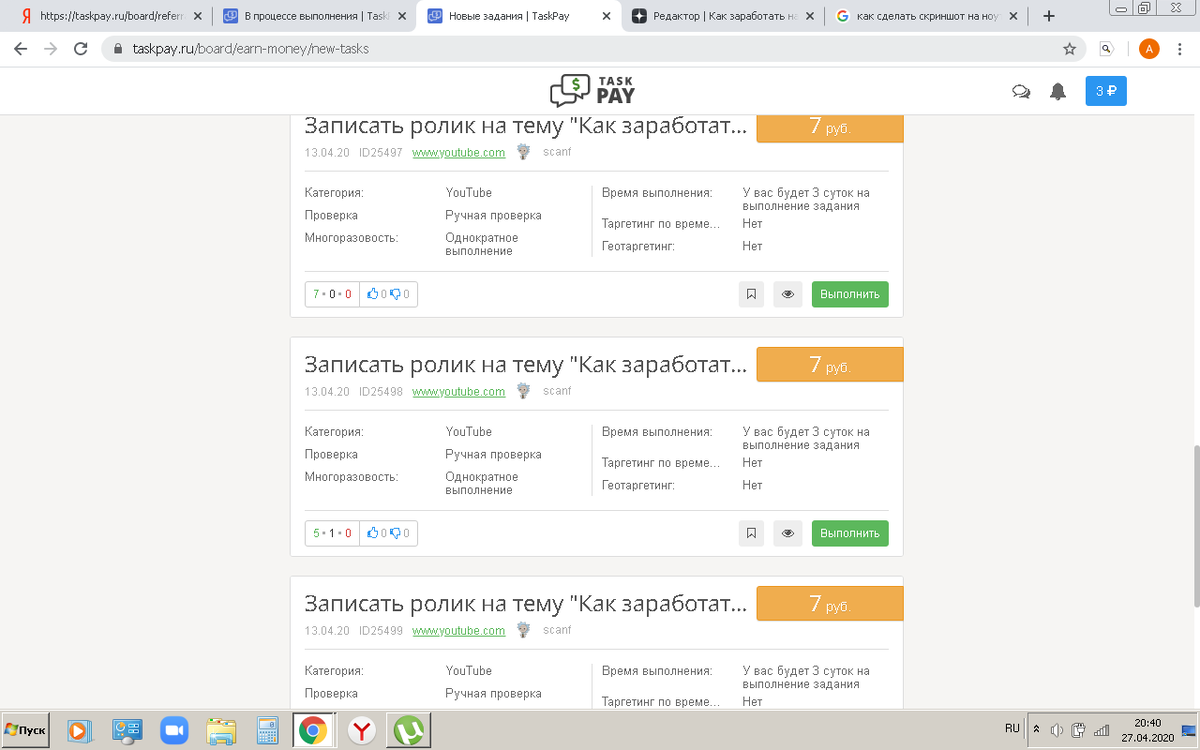This screenshot has width=1200, height=750.
Task: Select 'Ручная проверка' on task ID25498
Action: point(493,454)
